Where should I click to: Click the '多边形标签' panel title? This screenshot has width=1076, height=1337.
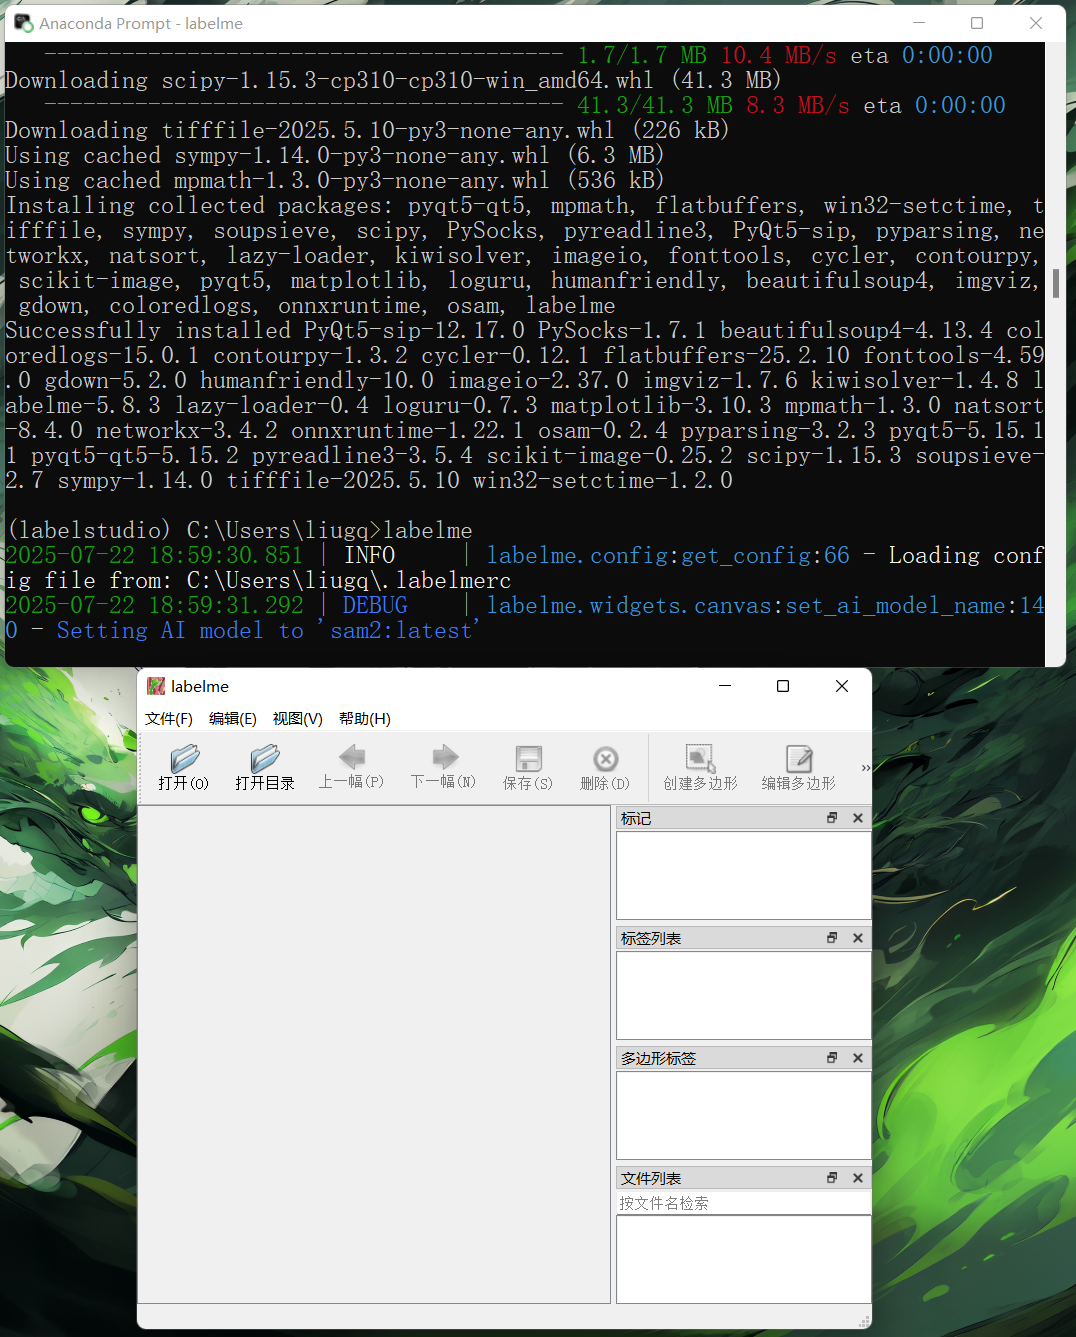coord(658,1058)
